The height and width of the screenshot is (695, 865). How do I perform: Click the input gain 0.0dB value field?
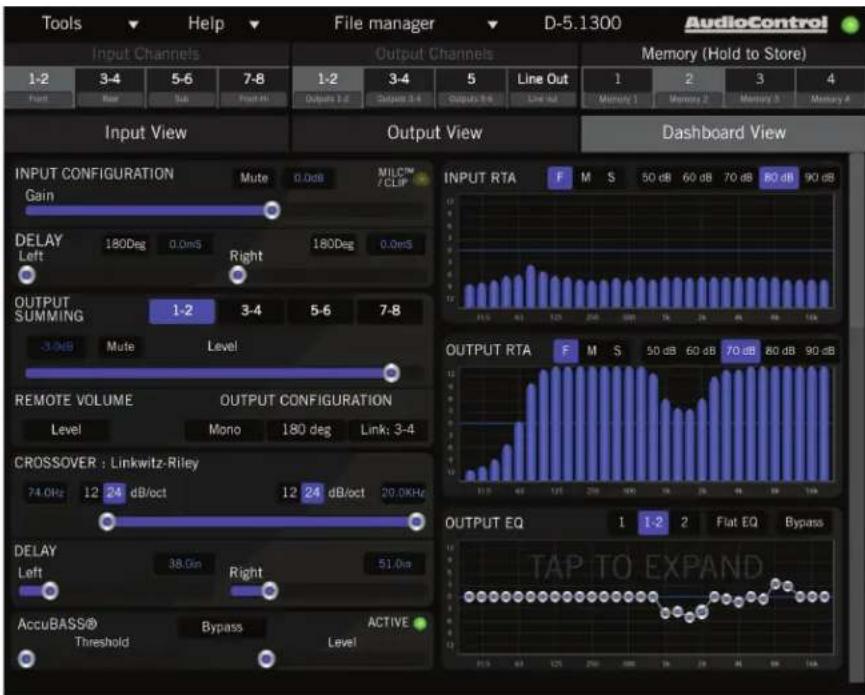pos(308,178)
